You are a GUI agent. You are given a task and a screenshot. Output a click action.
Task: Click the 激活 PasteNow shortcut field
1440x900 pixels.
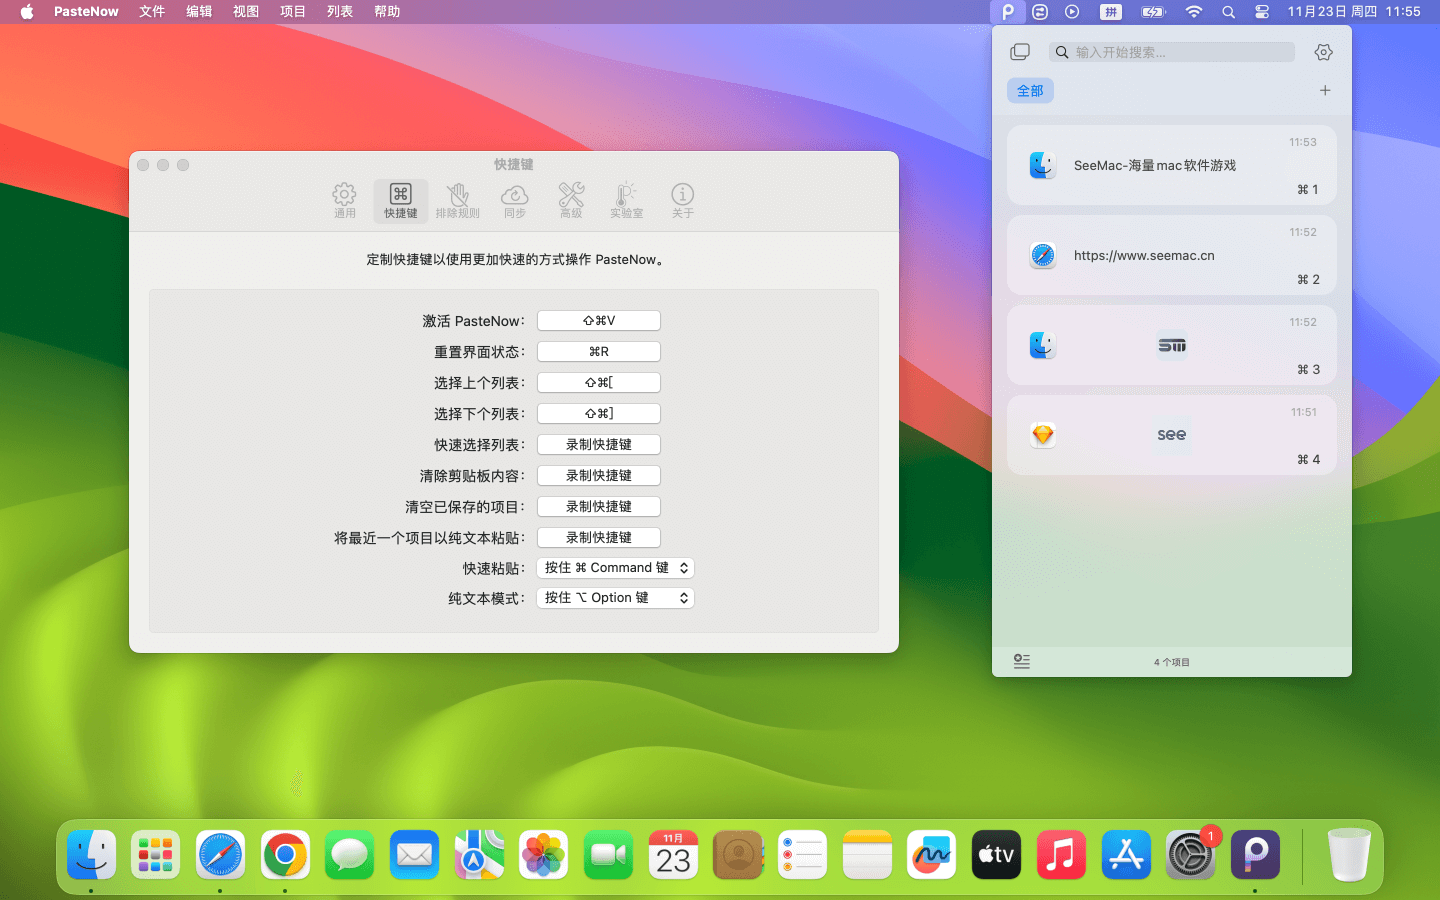[598, 321]
